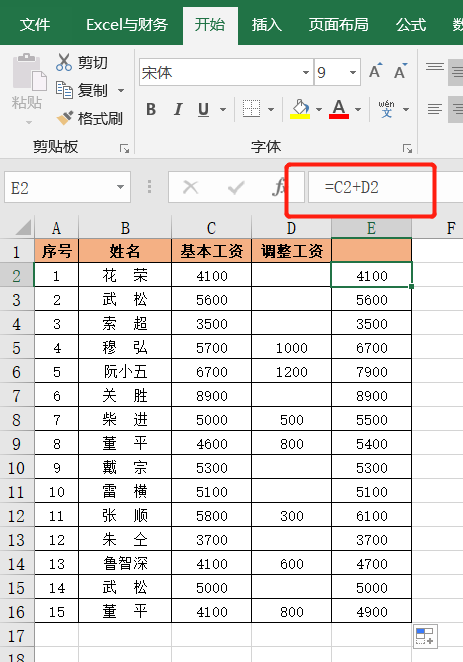This screenshot has width=463, height=662.
Task: Select cell with name 花 荣
Action: pyautogui.click(x=125, y=275)
